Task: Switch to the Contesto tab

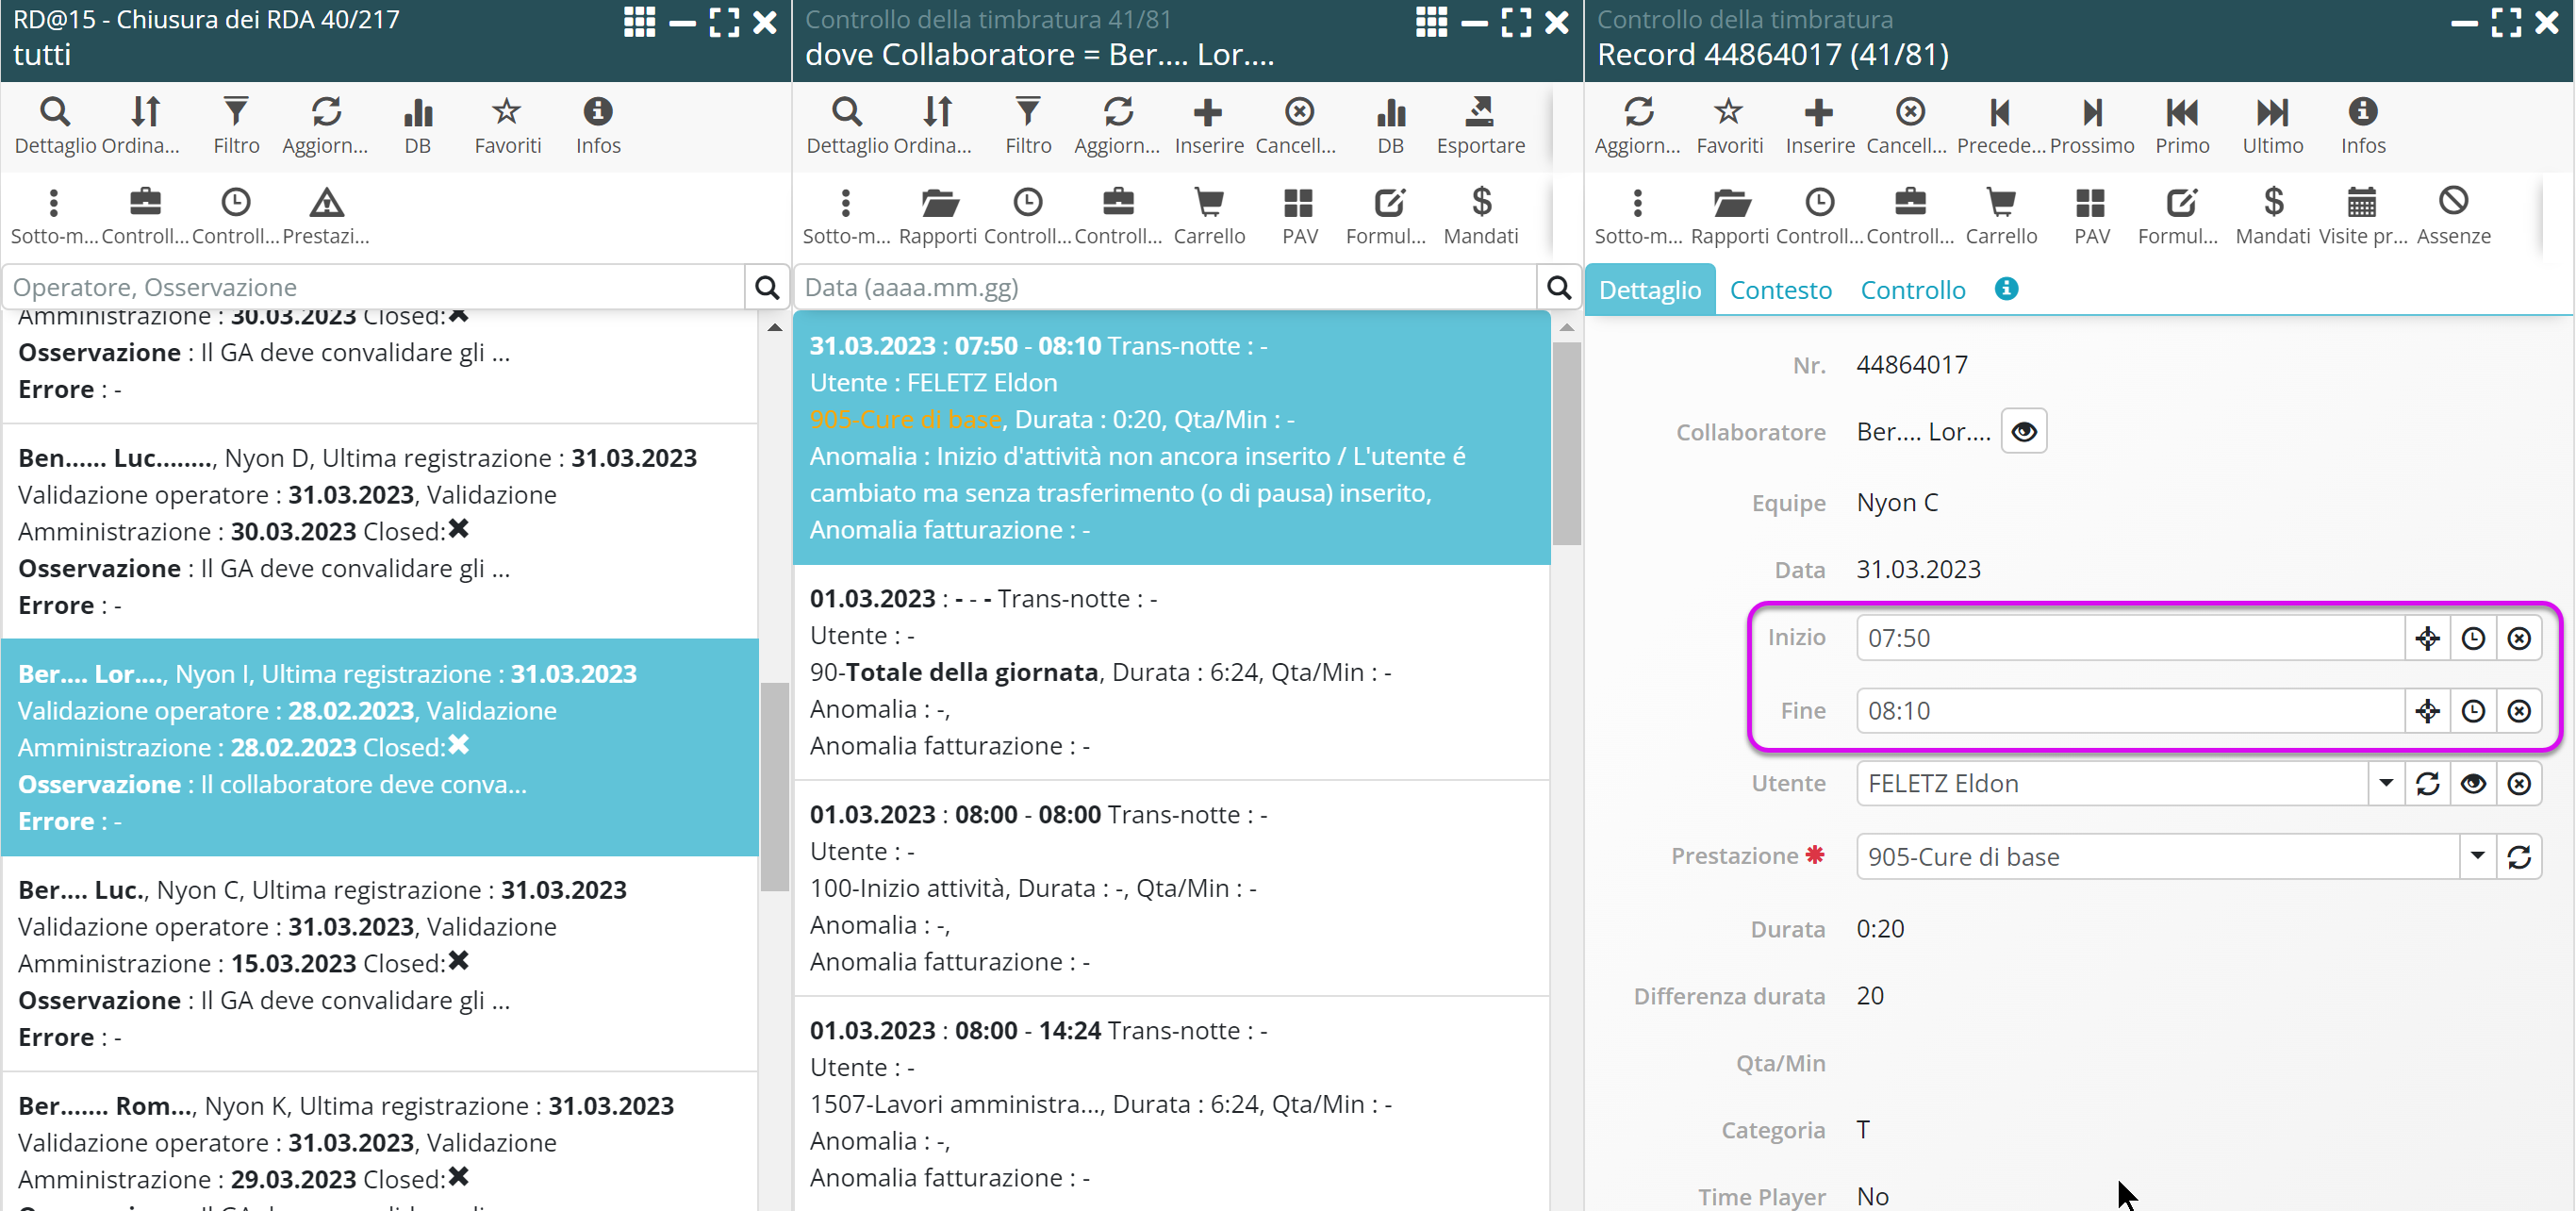Action: 1780,290
